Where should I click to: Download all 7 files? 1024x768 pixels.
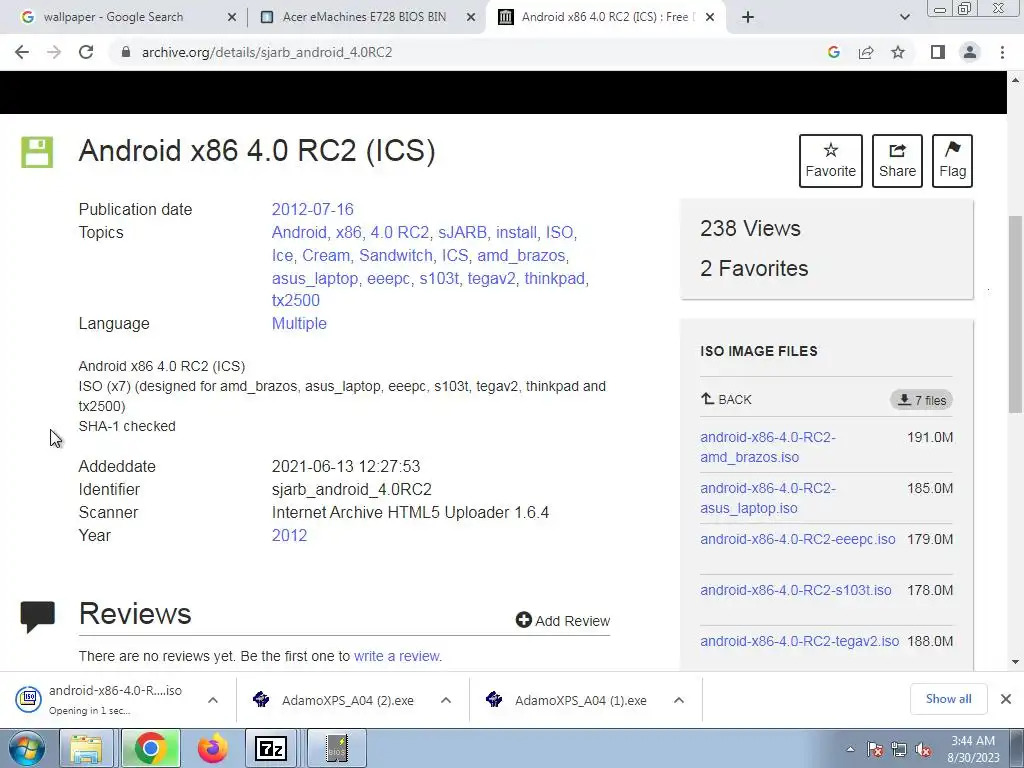click(921, 400)
